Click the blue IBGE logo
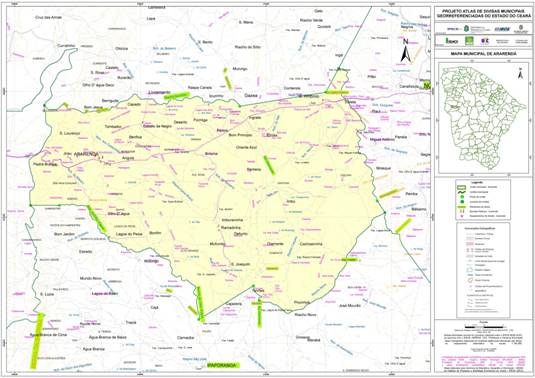Viewport: 535px width, 378px height. tap(502, 29)
